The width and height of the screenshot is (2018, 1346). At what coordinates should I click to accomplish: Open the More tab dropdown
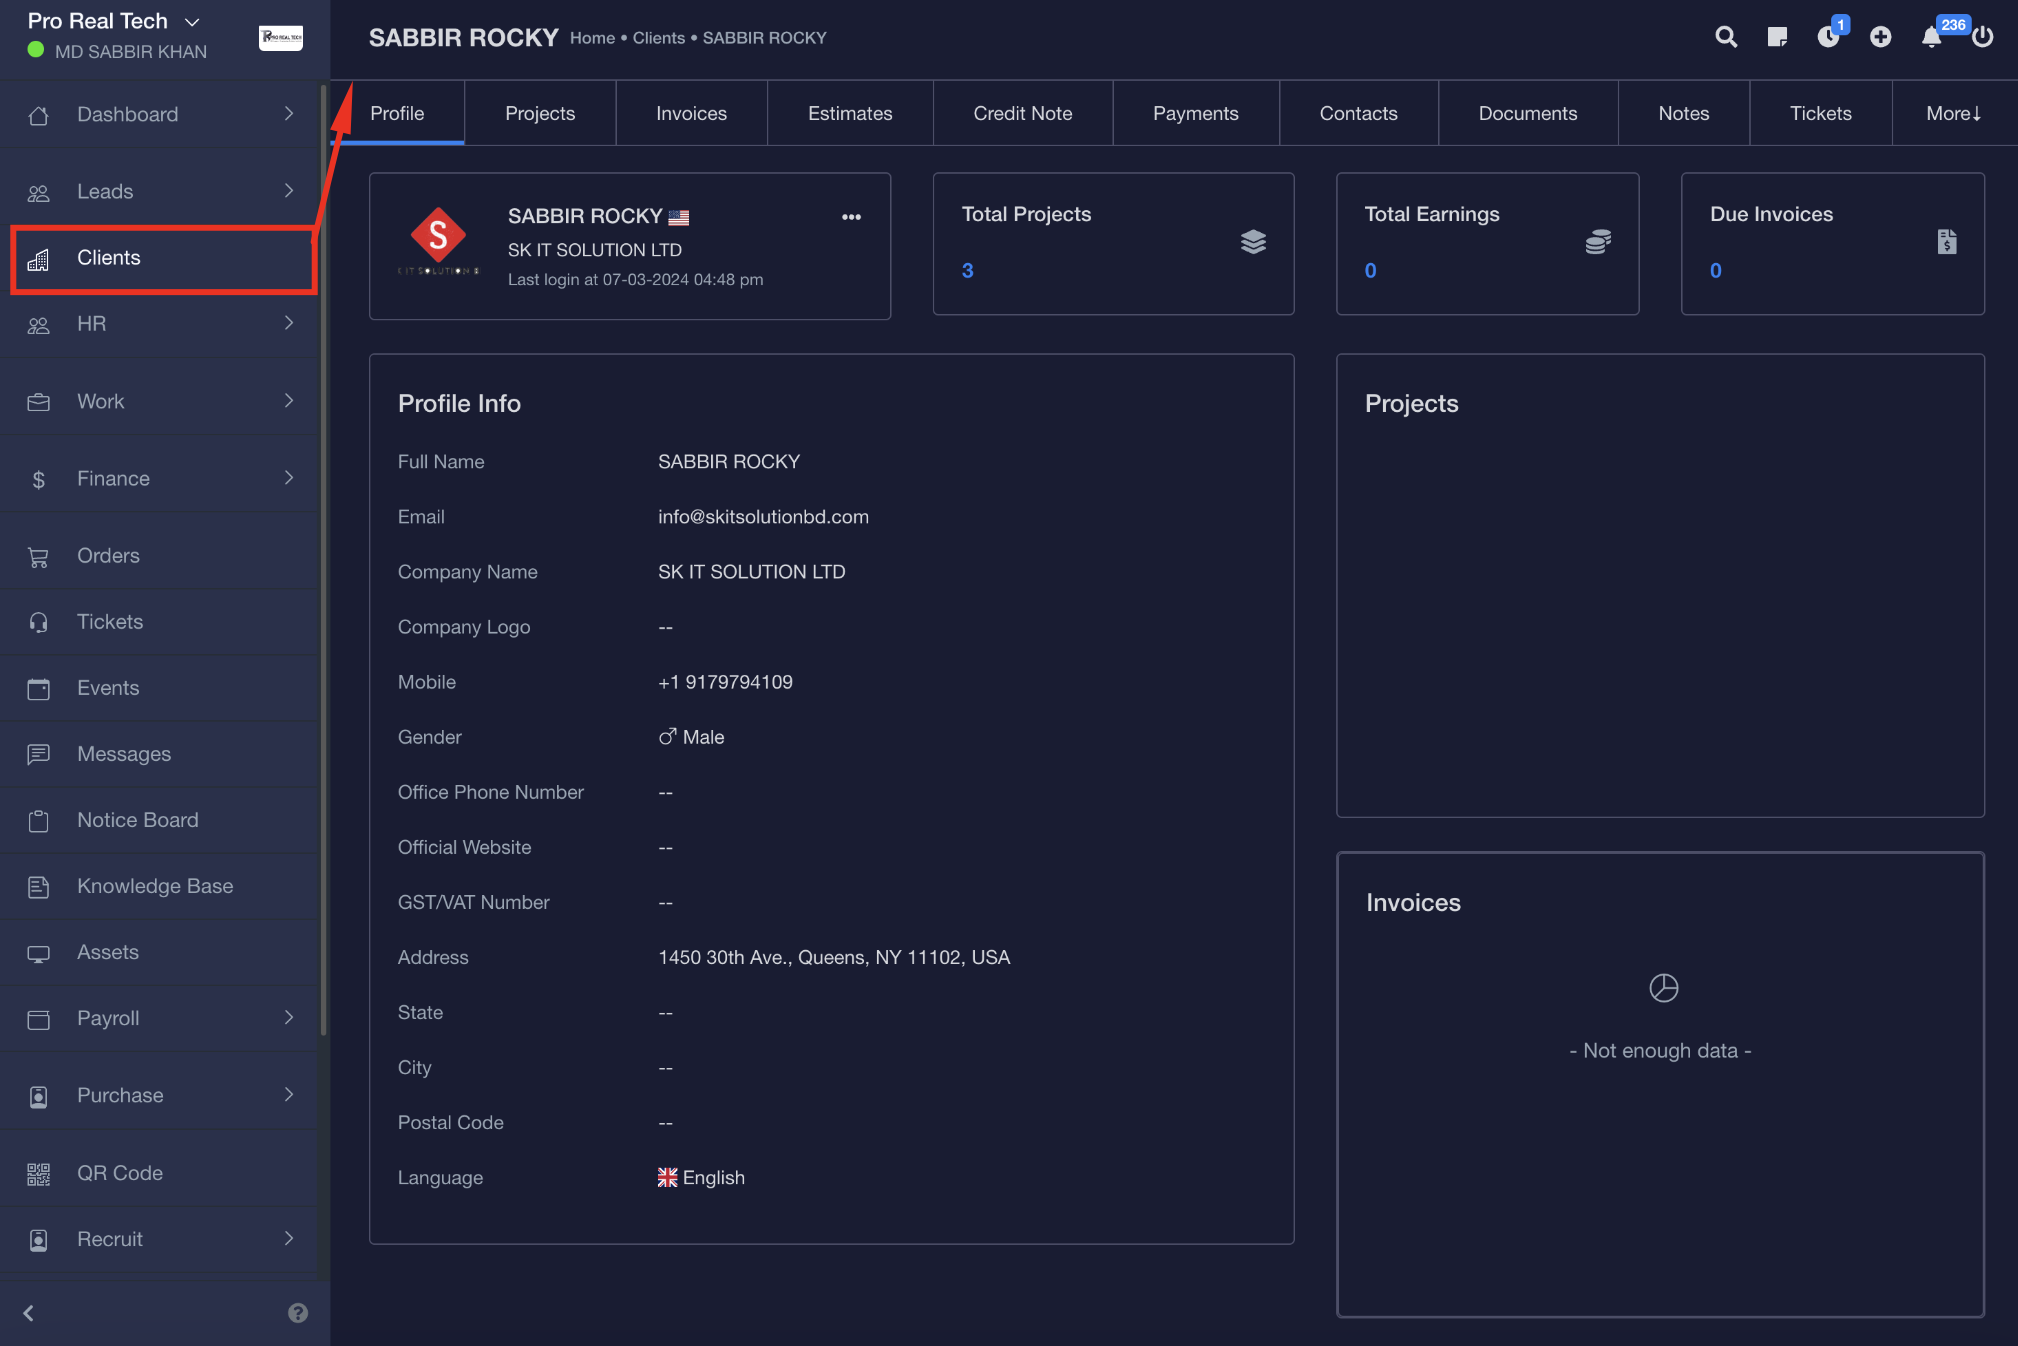pyautogui.click(x=1953, y=113)
